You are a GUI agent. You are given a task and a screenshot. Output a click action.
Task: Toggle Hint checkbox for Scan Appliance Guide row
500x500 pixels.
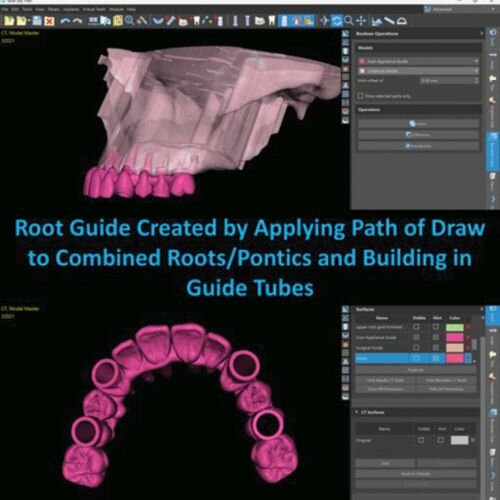(x=436, y=337)
